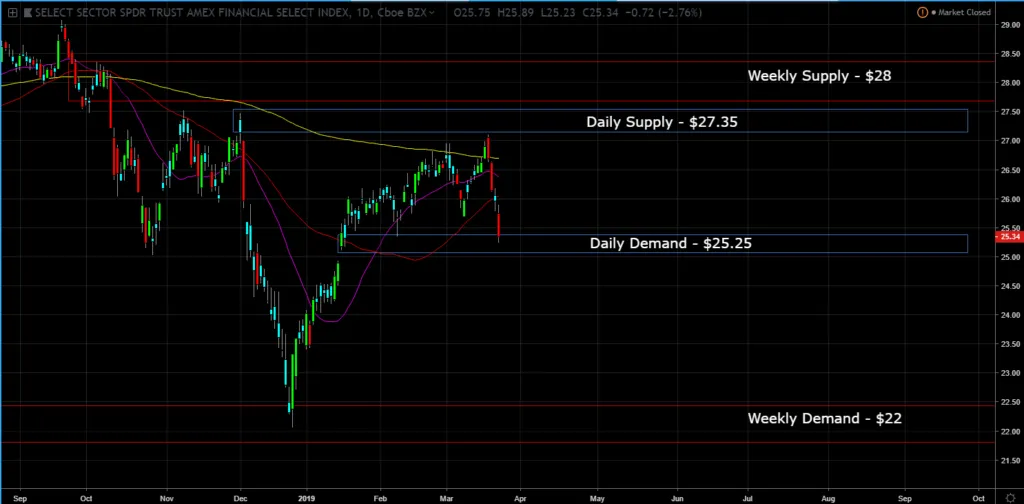1024x504 pixels.
Task: Click the Dec time axis label
Action: click(240, 497)
